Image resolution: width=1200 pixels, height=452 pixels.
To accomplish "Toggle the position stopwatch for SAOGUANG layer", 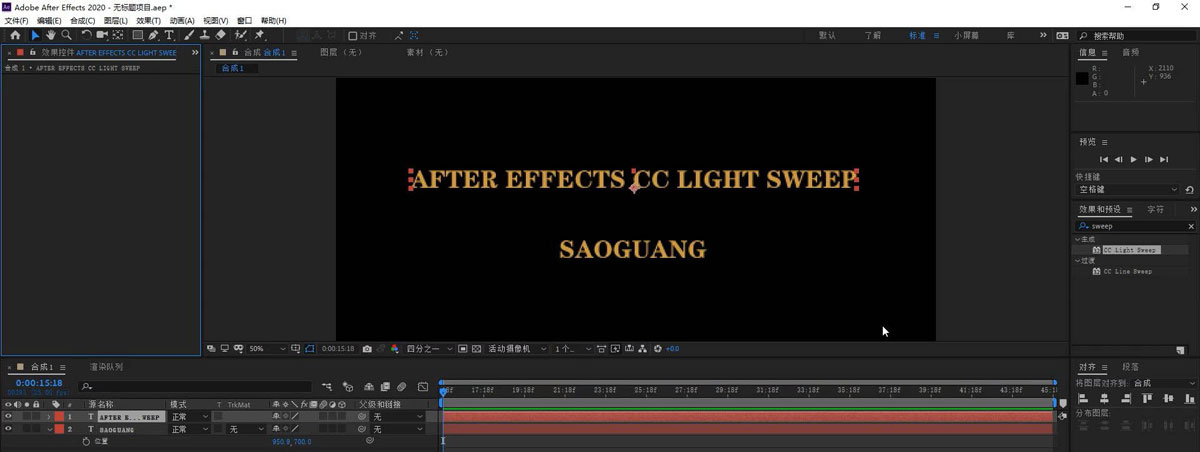I will [x=86, y=440].
